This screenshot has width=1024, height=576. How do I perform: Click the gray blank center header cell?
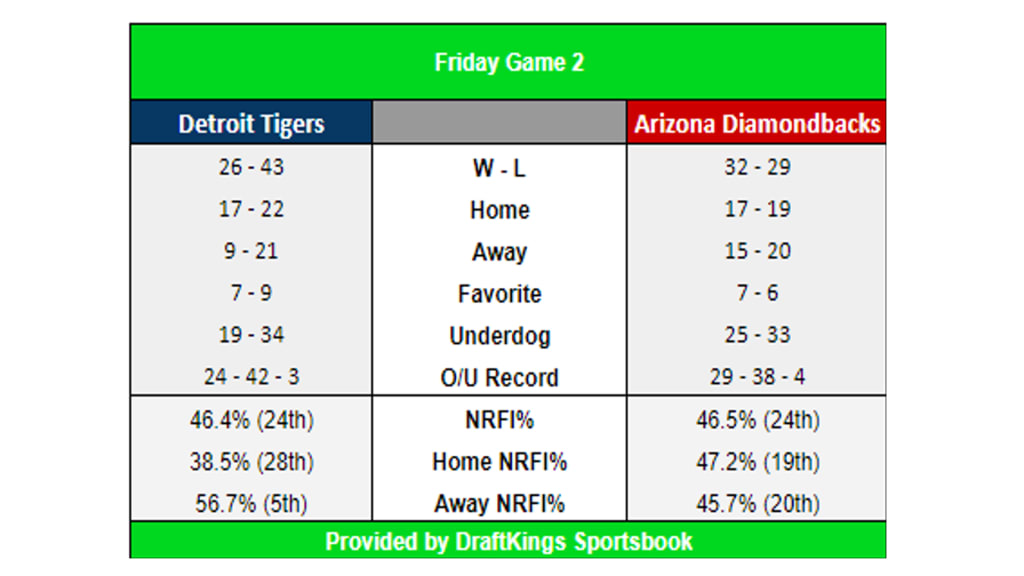coord(499,123)
